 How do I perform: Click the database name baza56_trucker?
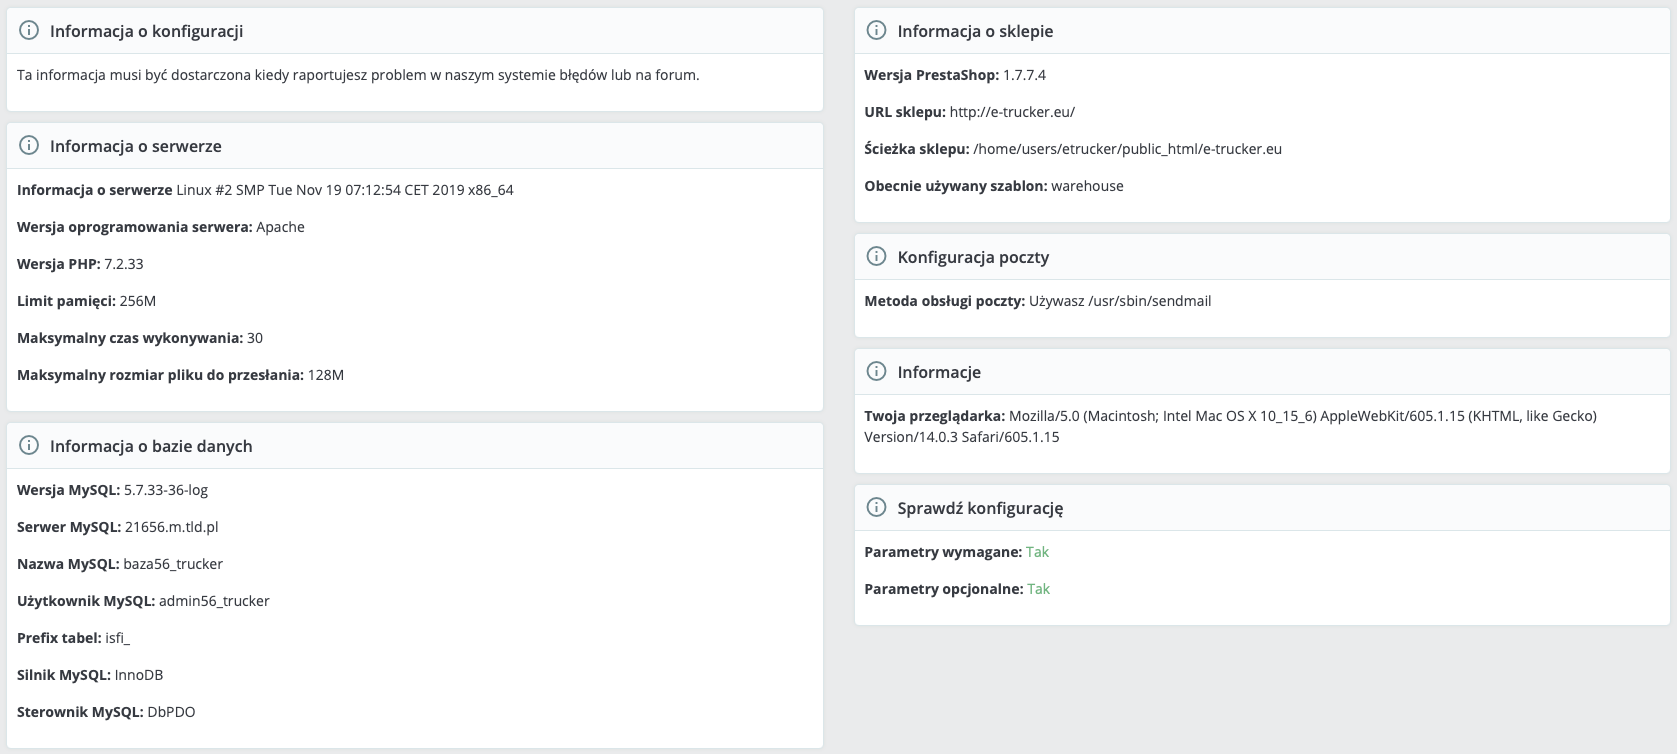click(x=173, y=564)
